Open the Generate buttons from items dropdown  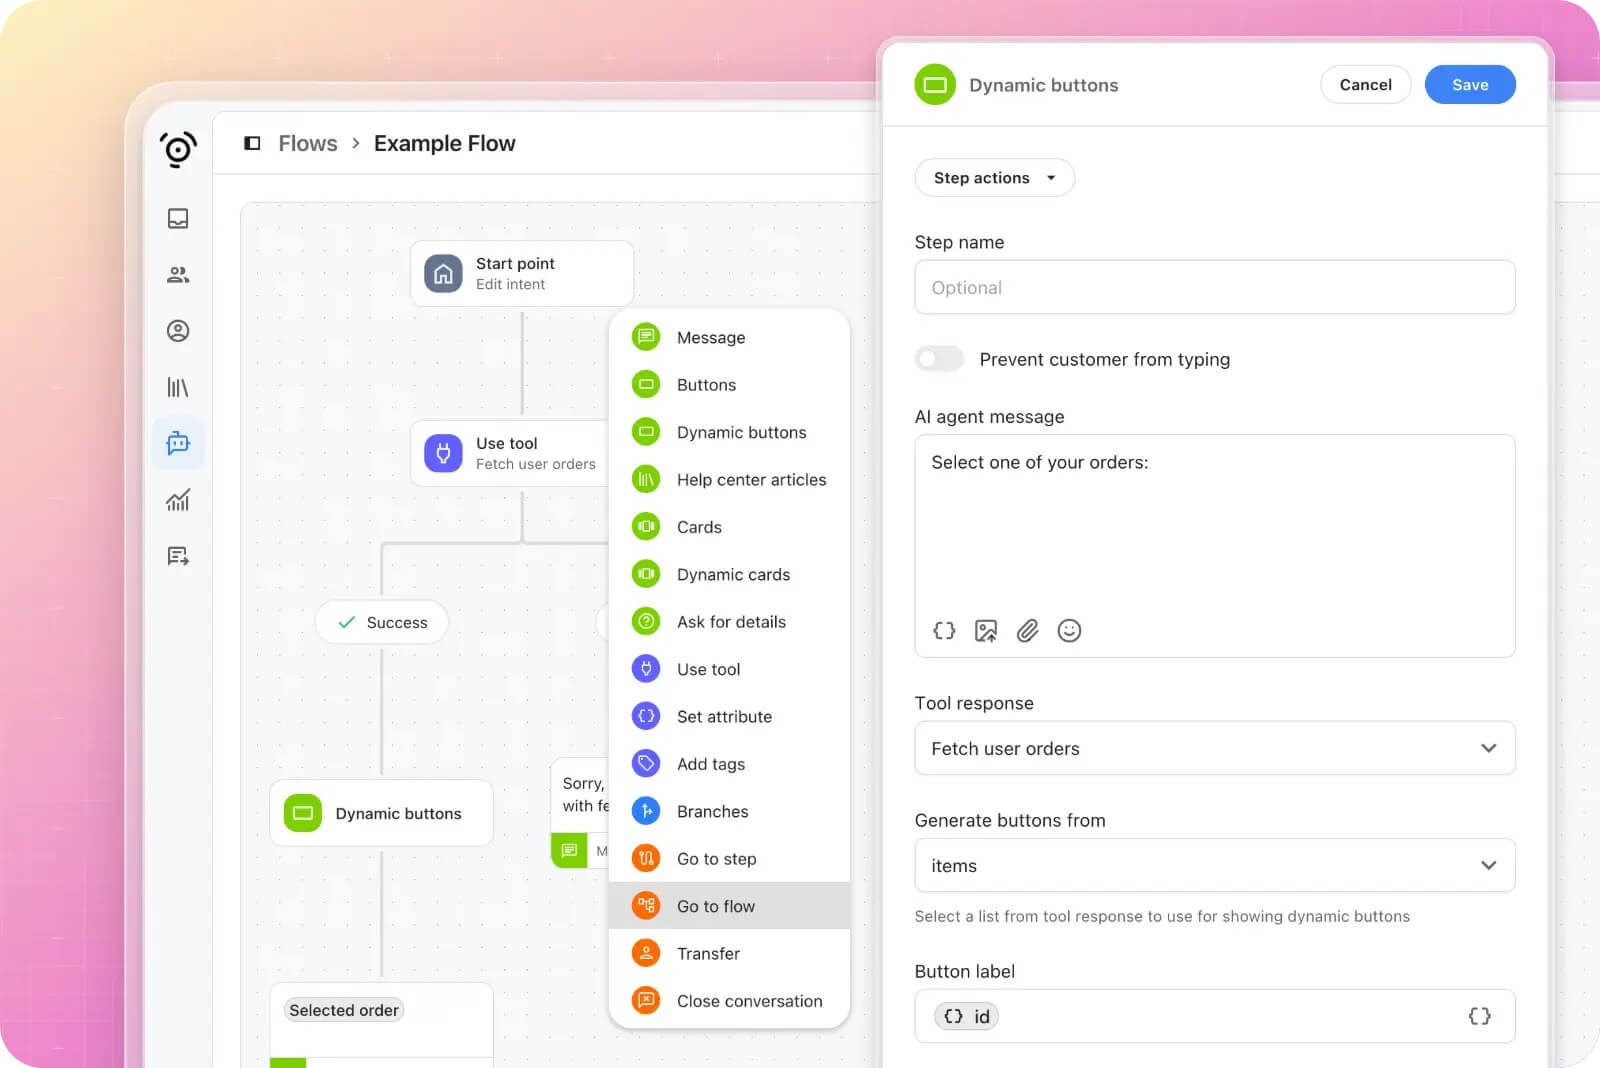click(1214, 866)
